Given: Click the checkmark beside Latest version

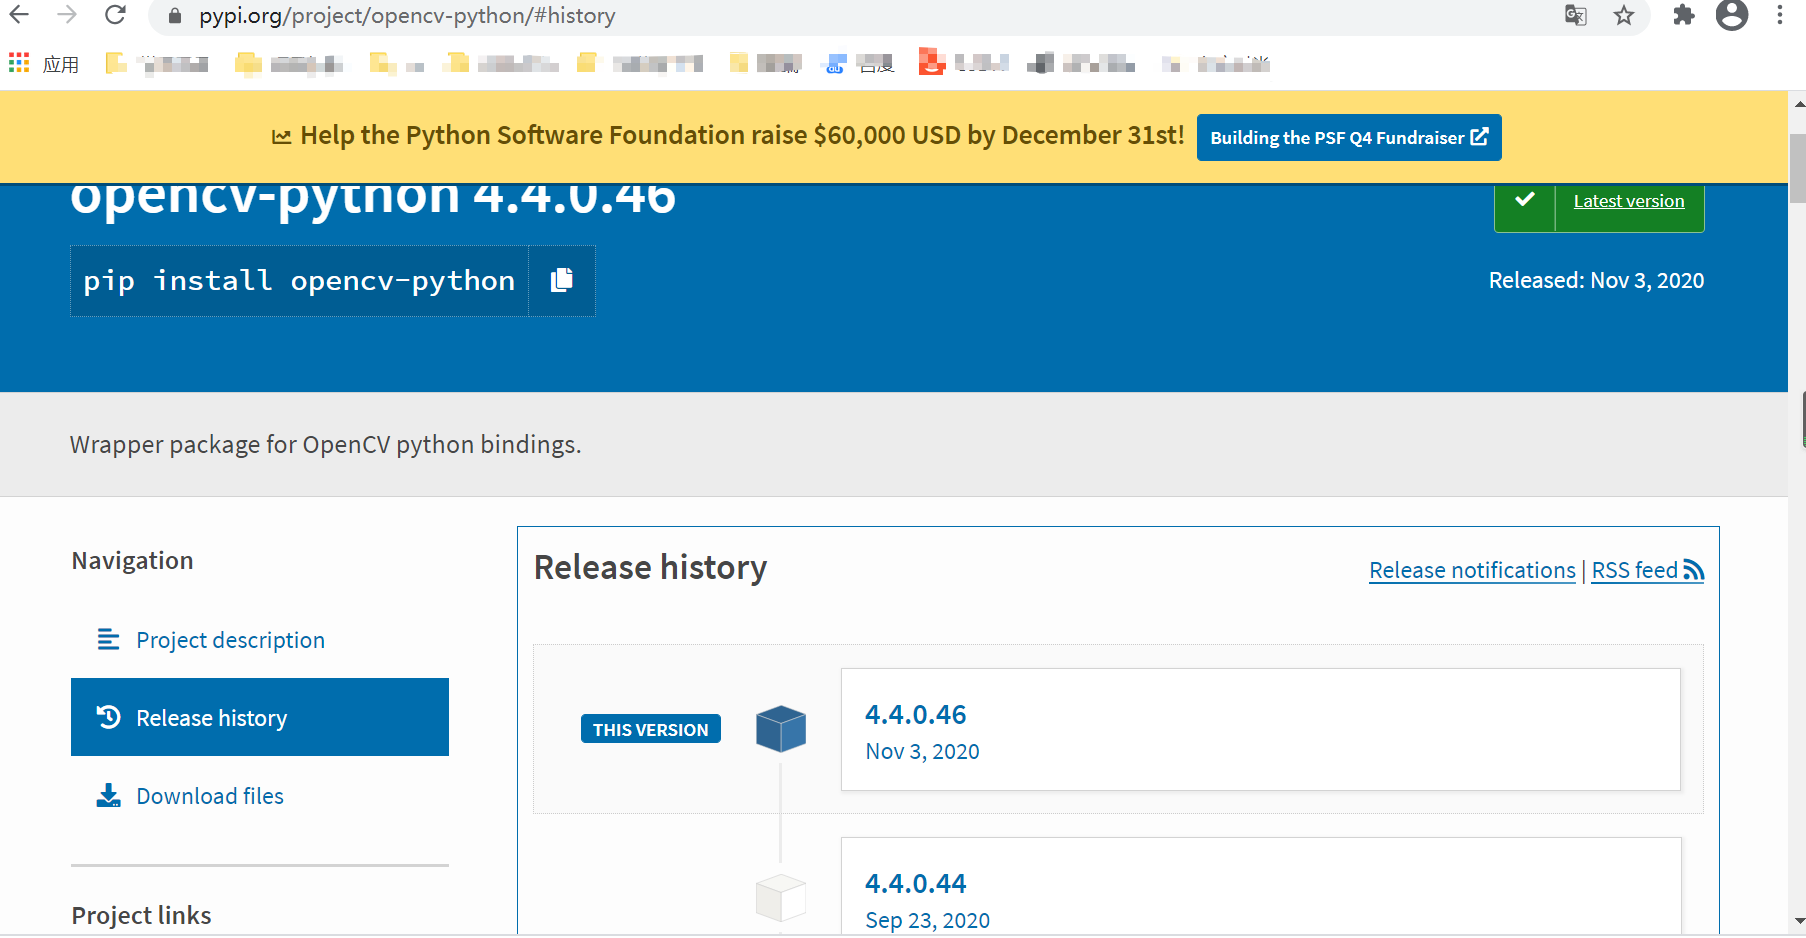Looking at the screenshot, I should 1524,200.
